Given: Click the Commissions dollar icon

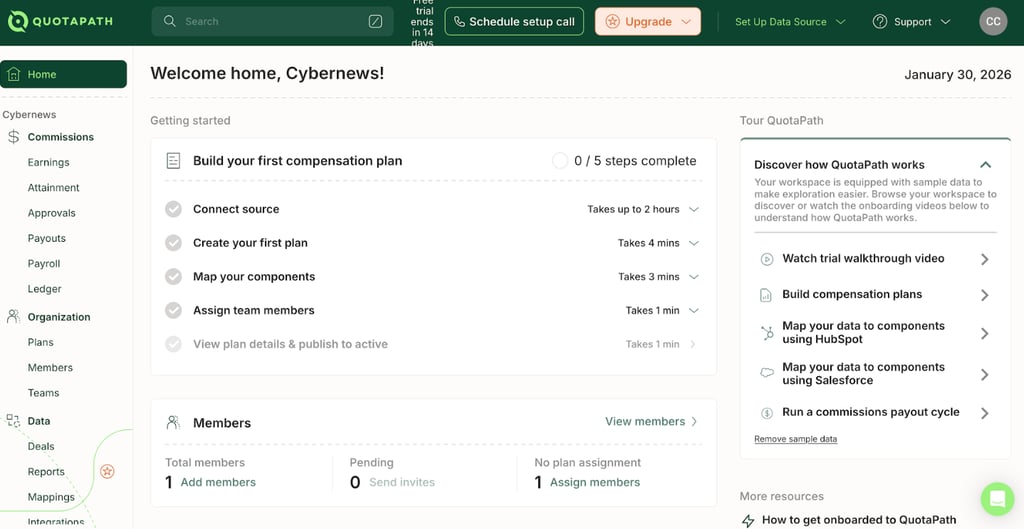Looking at the screenshot, I should 13,137.
